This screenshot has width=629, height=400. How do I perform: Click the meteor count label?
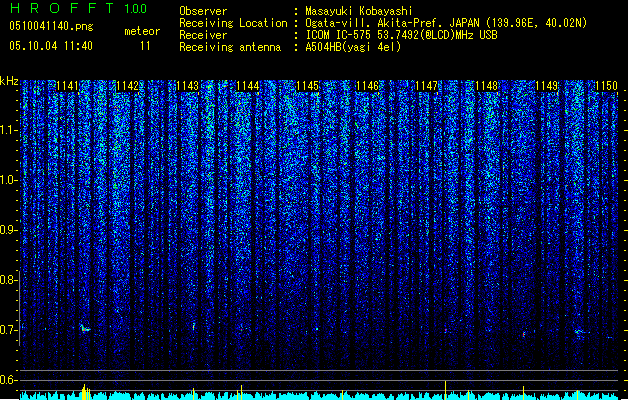142,31
